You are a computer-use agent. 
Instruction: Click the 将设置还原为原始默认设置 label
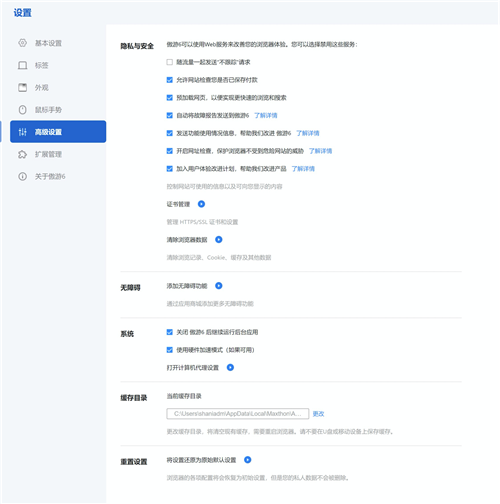click(x=201, y=460)
